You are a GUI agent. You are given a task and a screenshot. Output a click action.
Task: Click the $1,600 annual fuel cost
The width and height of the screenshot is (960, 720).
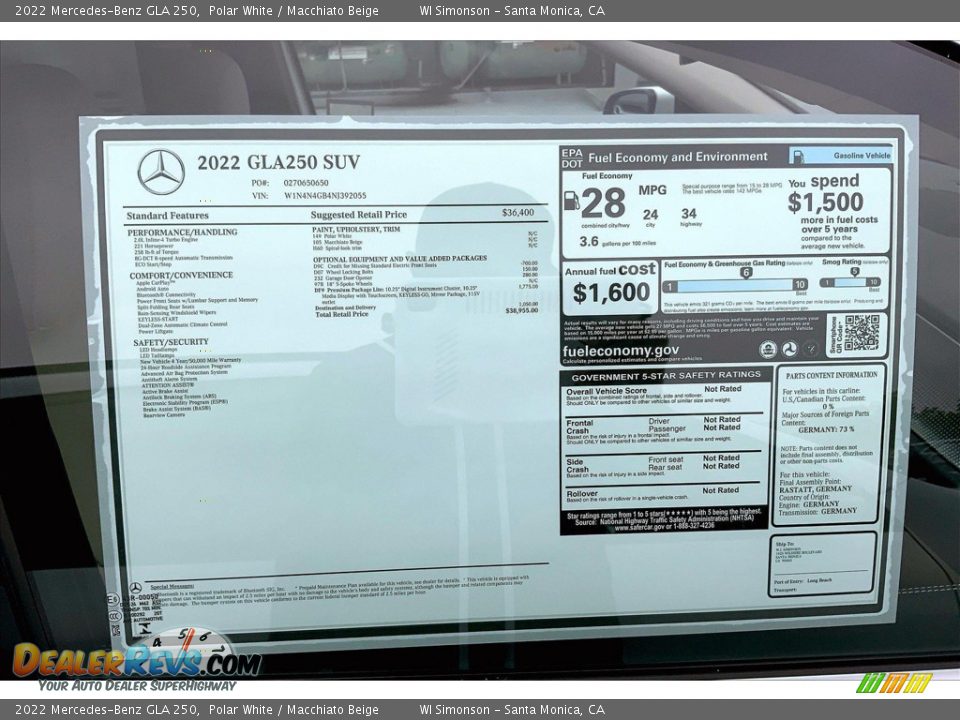[x=611, y=293]
